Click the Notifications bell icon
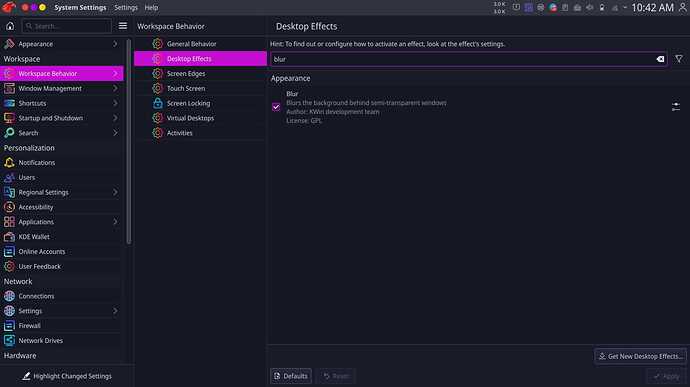The image size is (690, 387). (9, 162)
